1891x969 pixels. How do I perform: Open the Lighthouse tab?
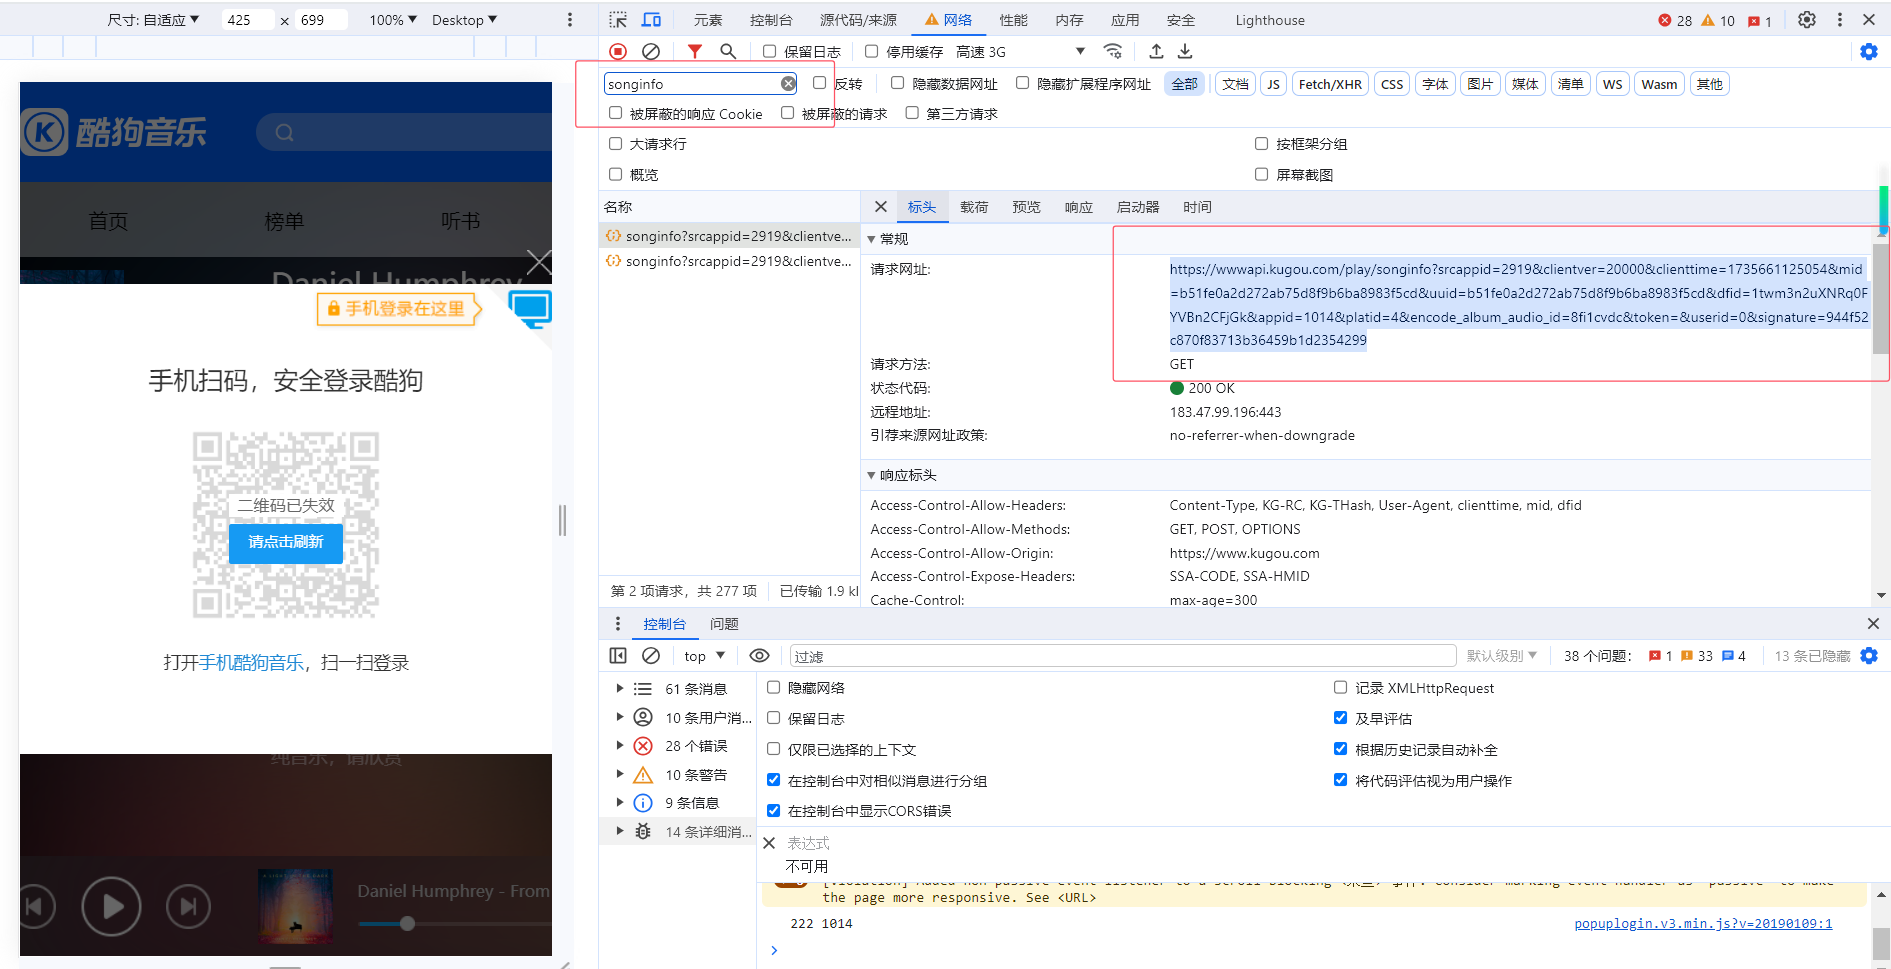[1270, 20]
